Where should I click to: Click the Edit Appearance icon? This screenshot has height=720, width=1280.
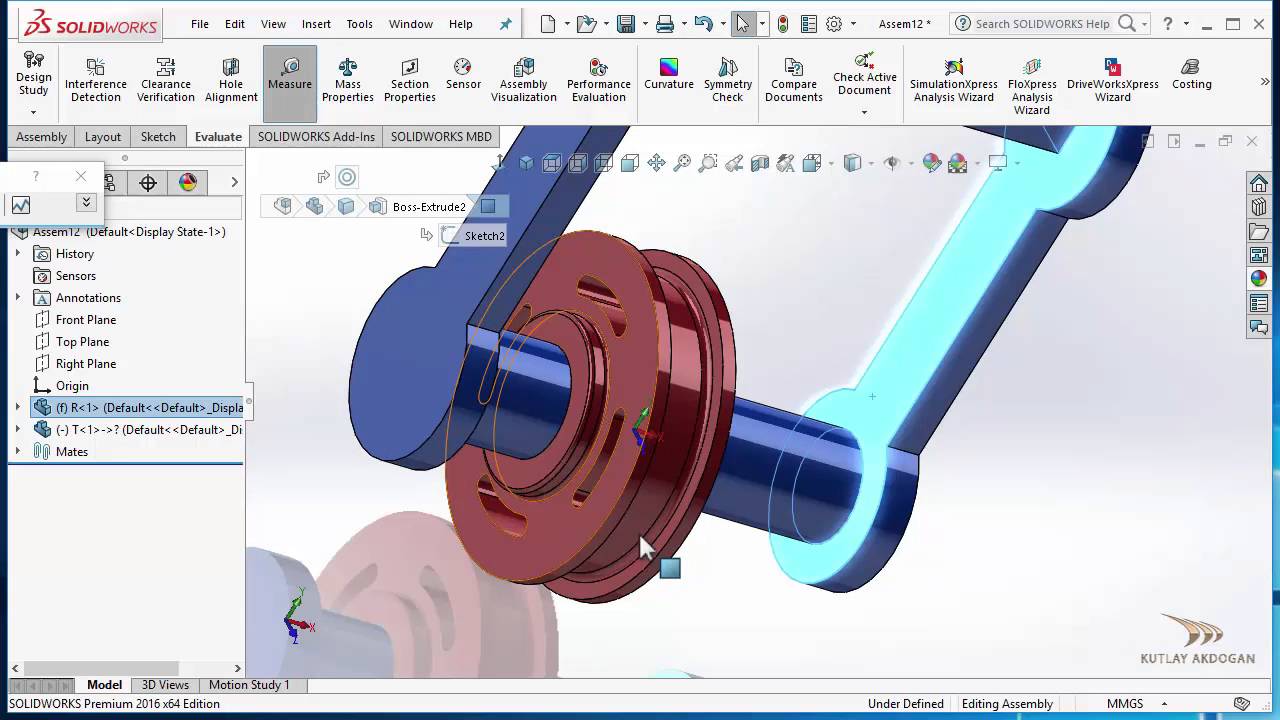coord(931,163)
